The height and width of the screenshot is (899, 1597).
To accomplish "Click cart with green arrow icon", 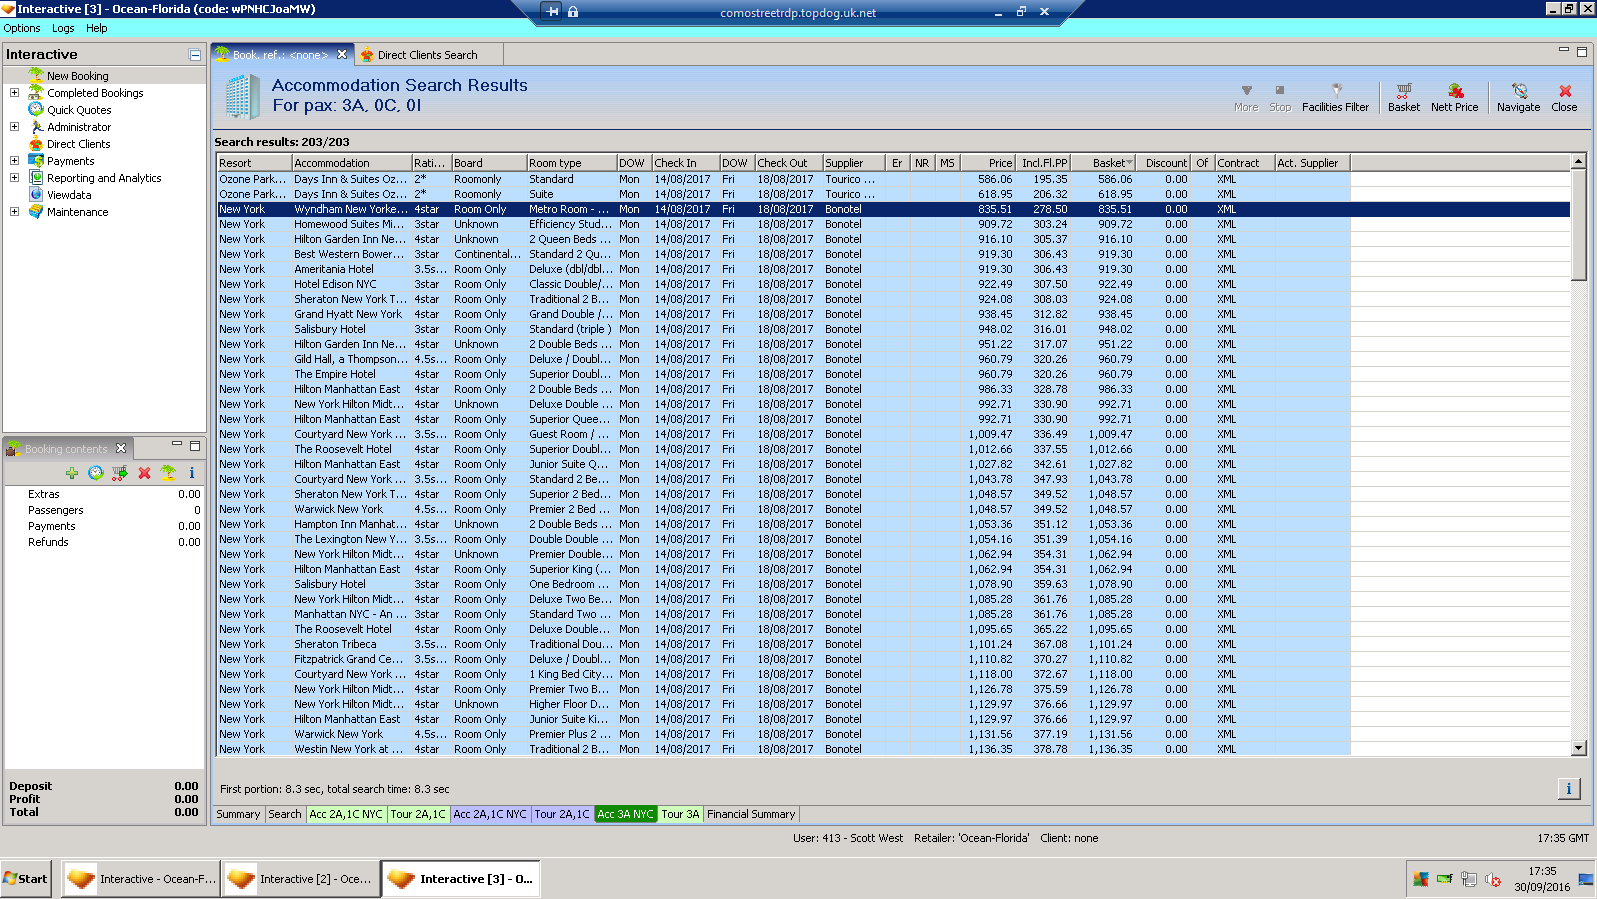I will [x=120, y=473].
